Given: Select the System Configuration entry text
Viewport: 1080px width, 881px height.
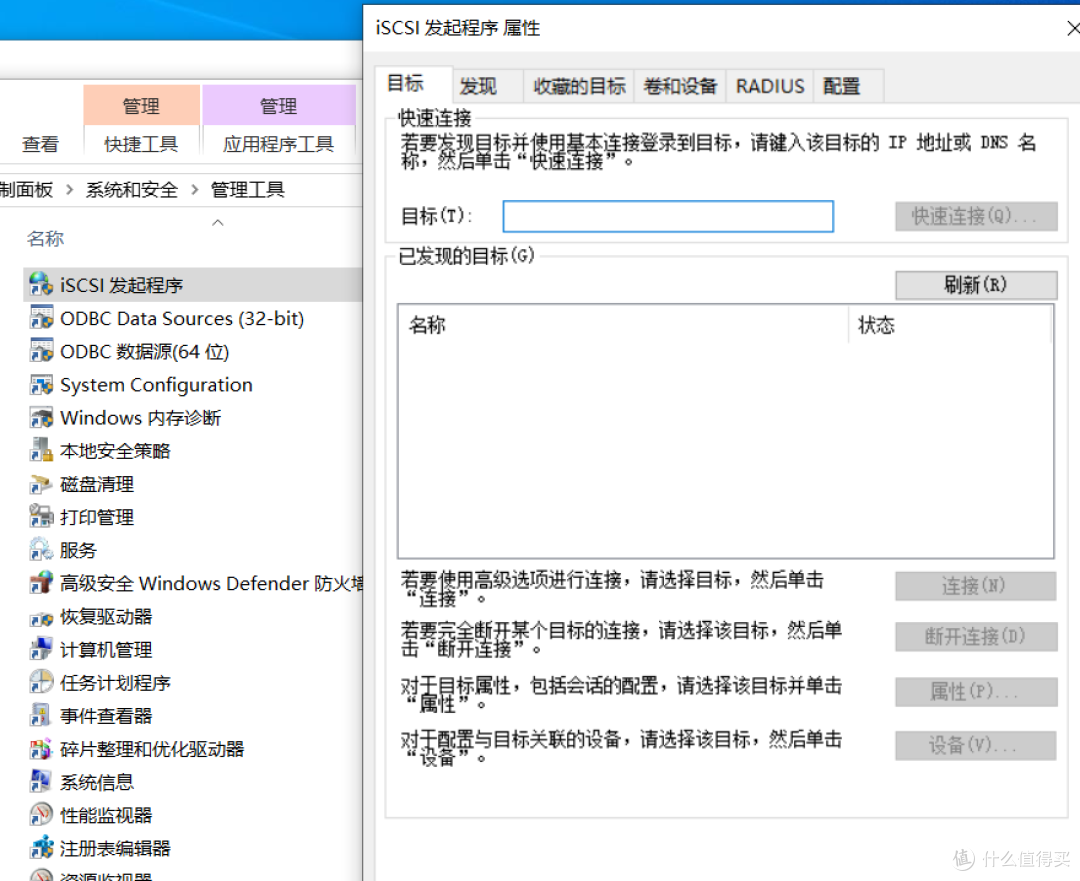Looking at the screenshot, I should pos(156,384).
